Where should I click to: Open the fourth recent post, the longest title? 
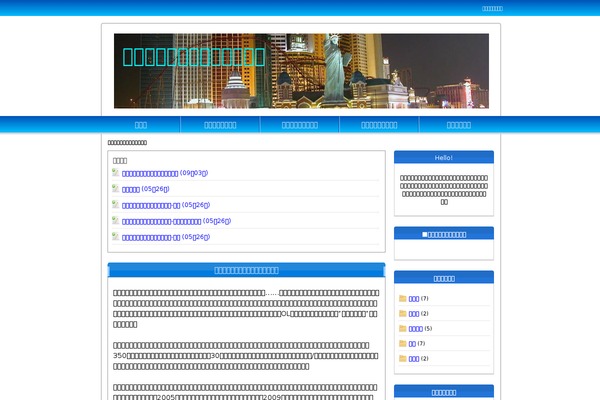176,222
